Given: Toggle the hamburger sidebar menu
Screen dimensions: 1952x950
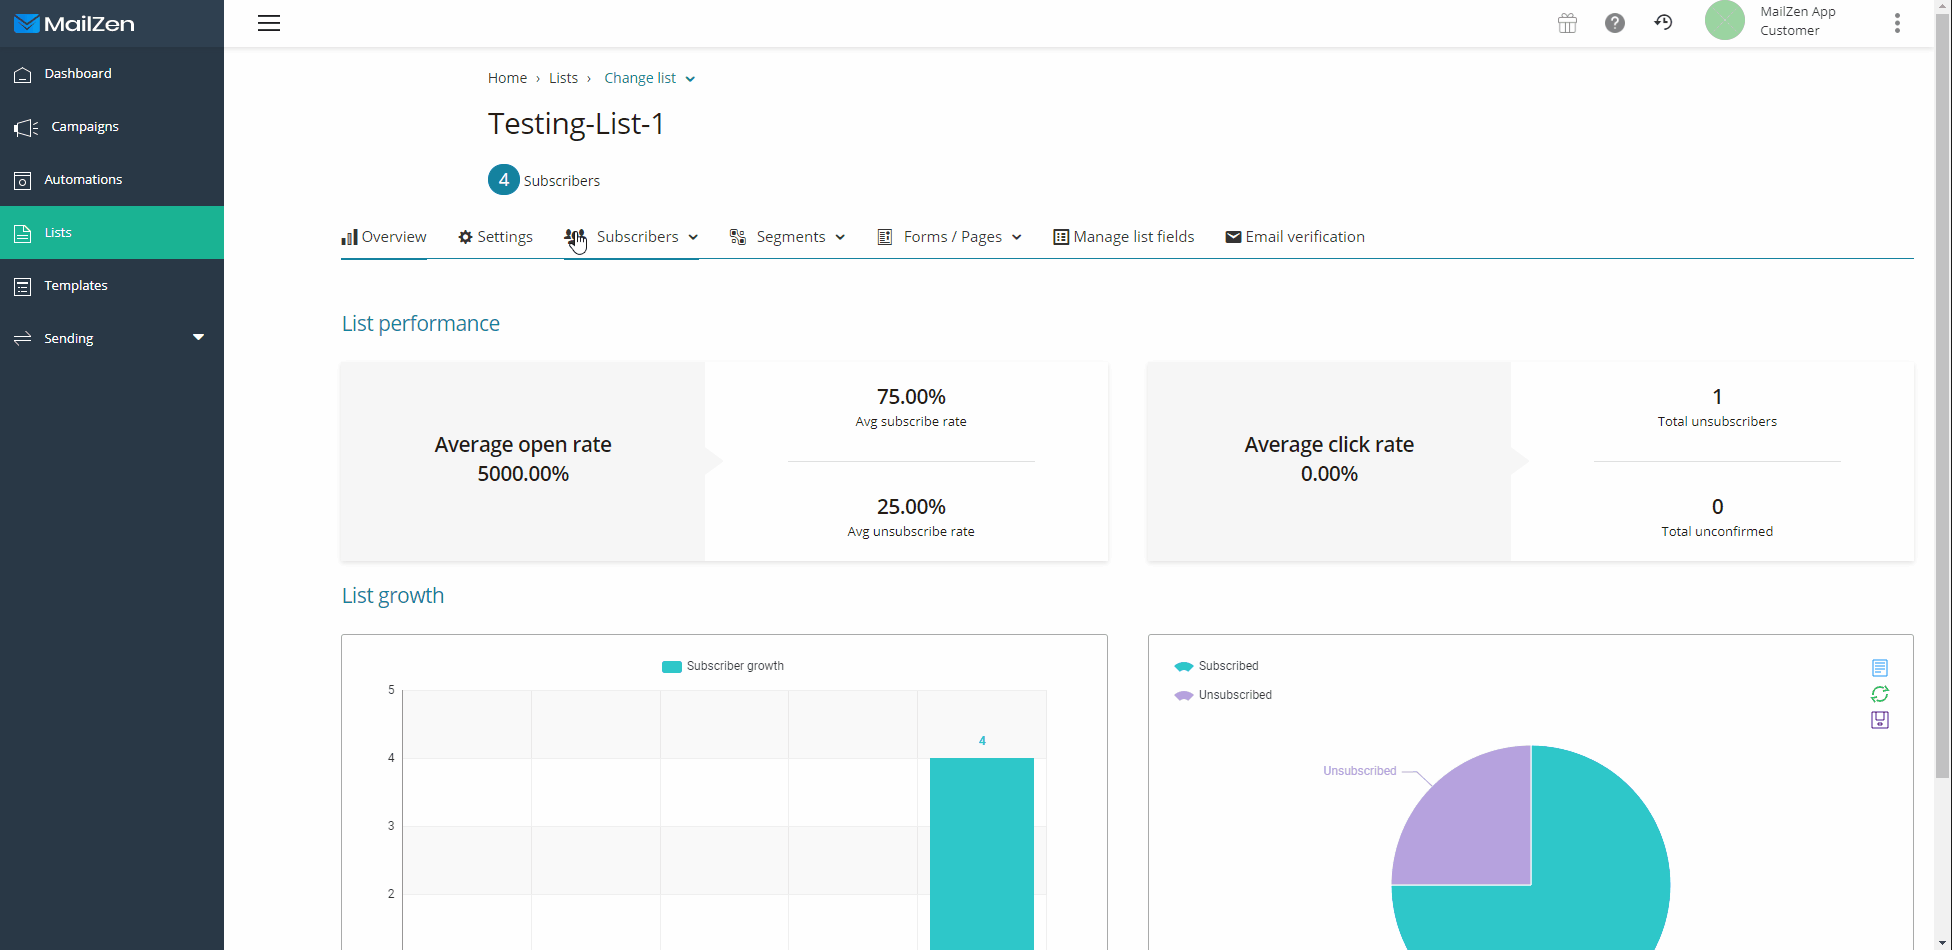Looking at the screenshot, I should (269, 23).
